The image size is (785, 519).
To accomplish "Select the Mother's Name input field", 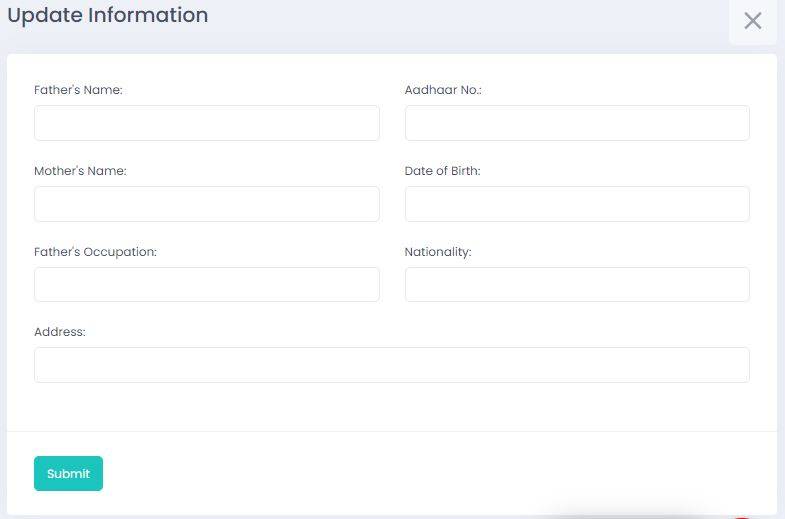I will 206,204.
